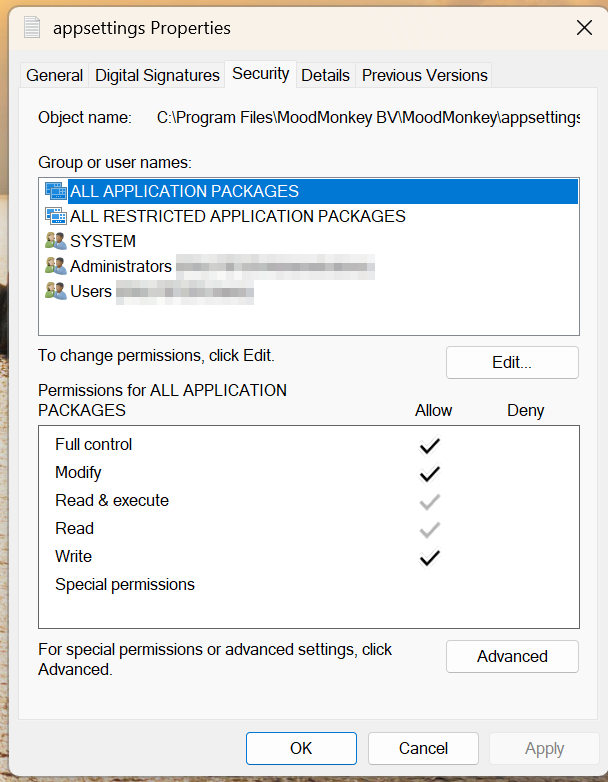Click the ALL APPLICATION PACKAGES group icon
The image size is (608, 782).
tap(56, 191)
